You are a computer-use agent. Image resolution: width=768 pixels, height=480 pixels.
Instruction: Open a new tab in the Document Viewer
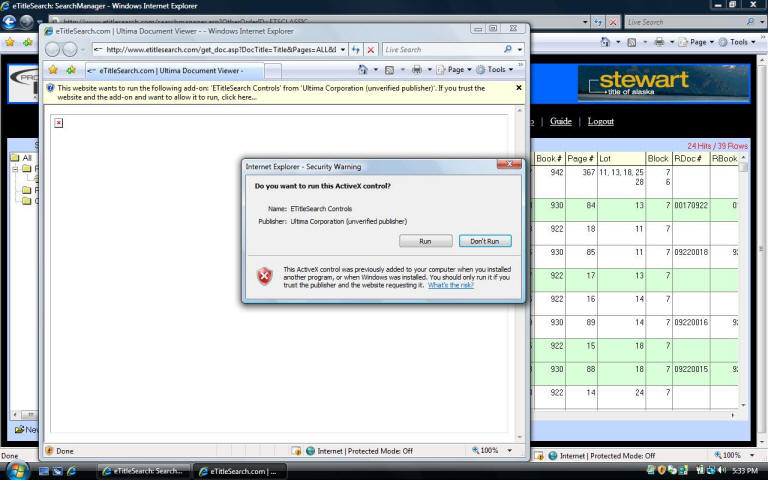[273, 71]
